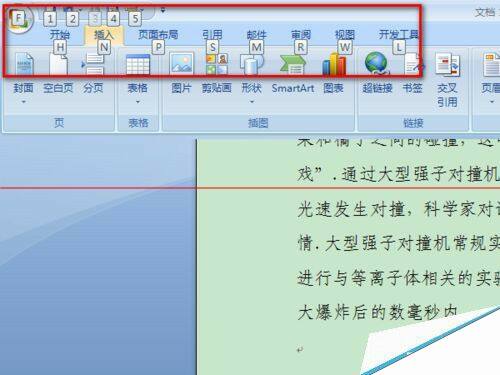500x375 pixels.
Task: Open the Quick Access Toolbar customize arrow
Action: coord(163,10)
